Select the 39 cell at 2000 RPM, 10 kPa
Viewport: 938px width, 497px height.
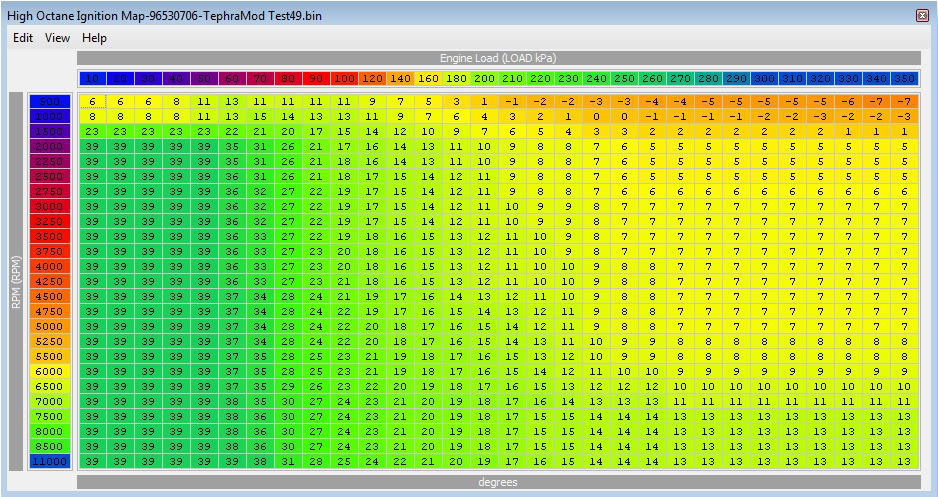(92, 146)
